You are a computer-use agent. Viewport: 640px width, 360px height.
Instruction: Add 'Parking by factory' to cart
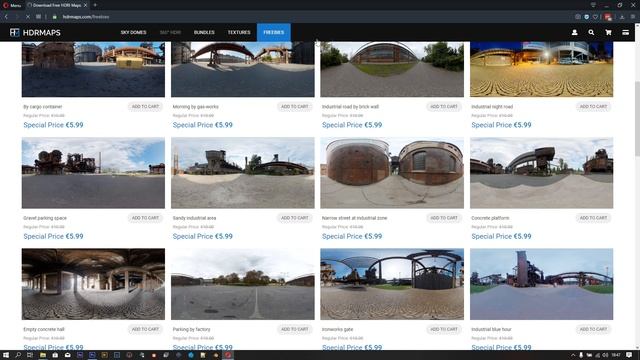coord(294,329)
